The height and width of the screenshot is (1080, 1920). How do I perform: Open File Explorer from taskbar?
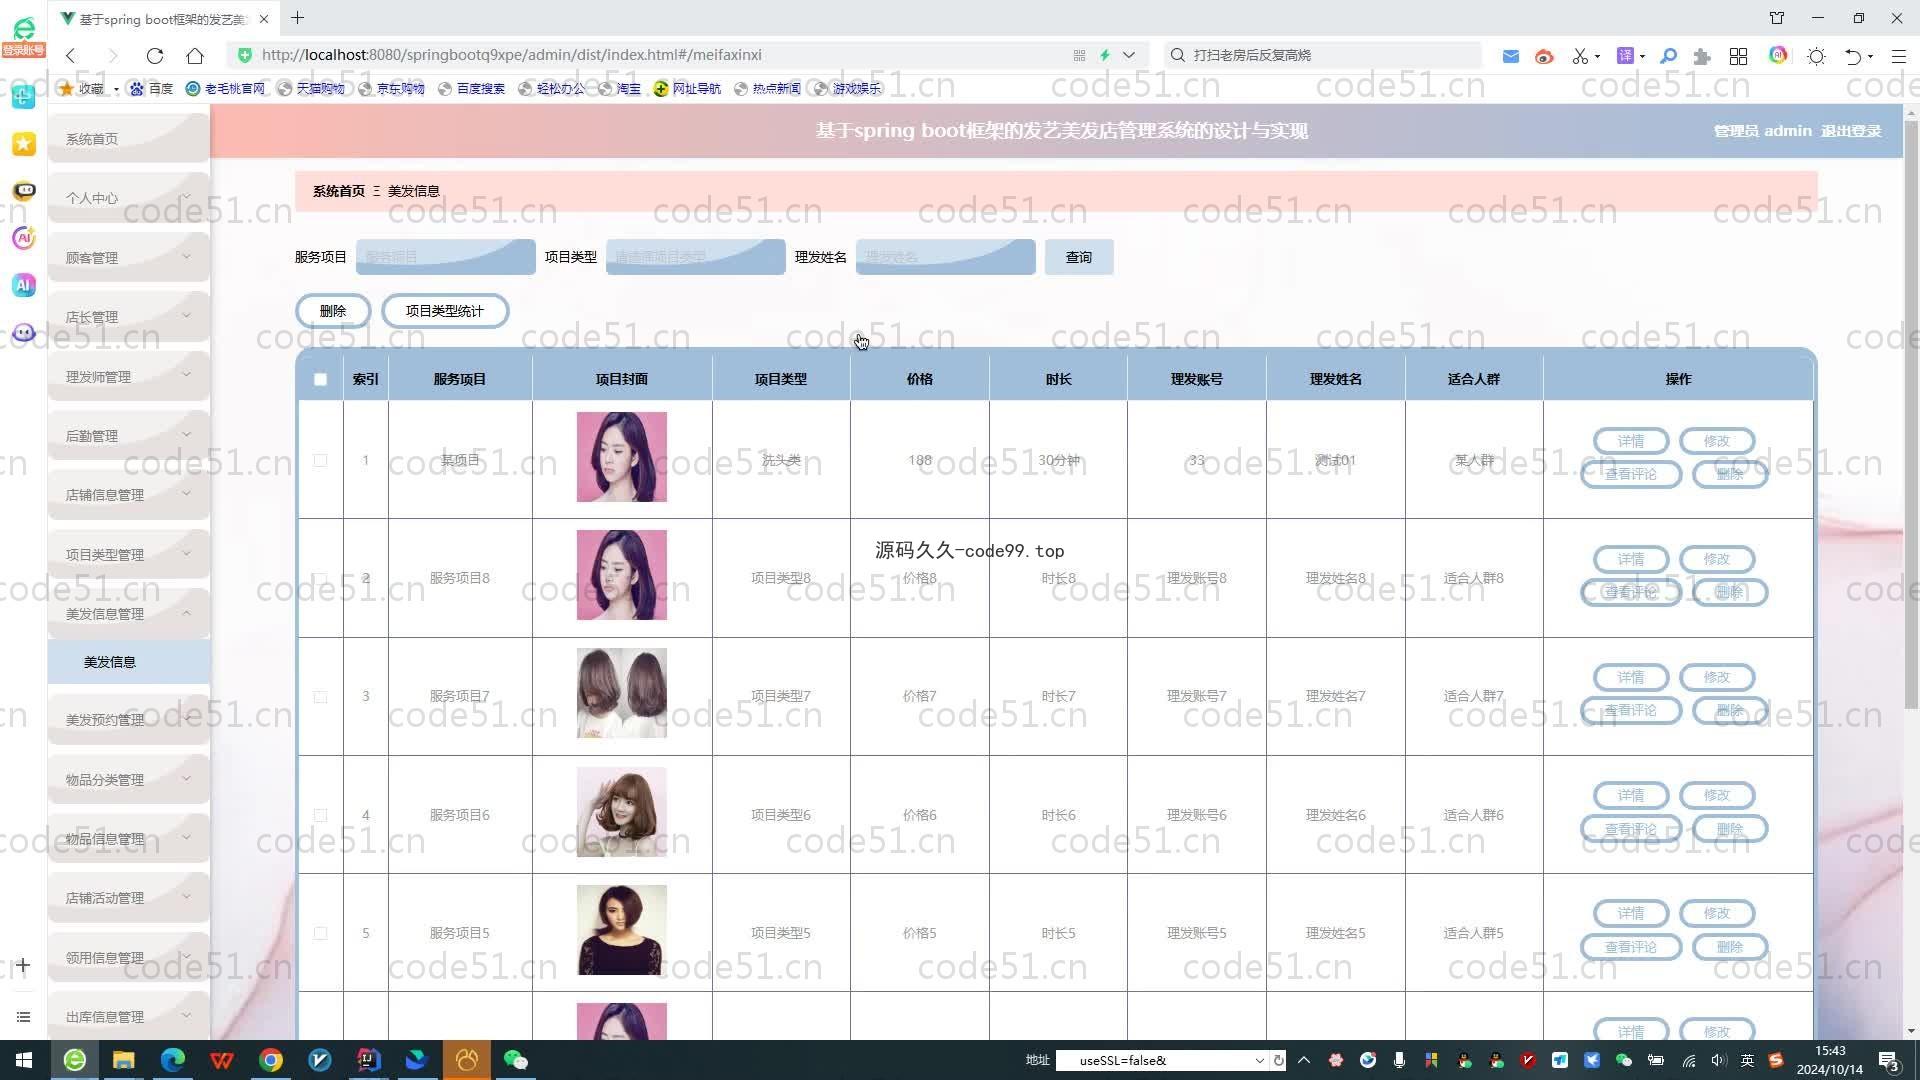pyautogui.click(x=123, y=1060)
